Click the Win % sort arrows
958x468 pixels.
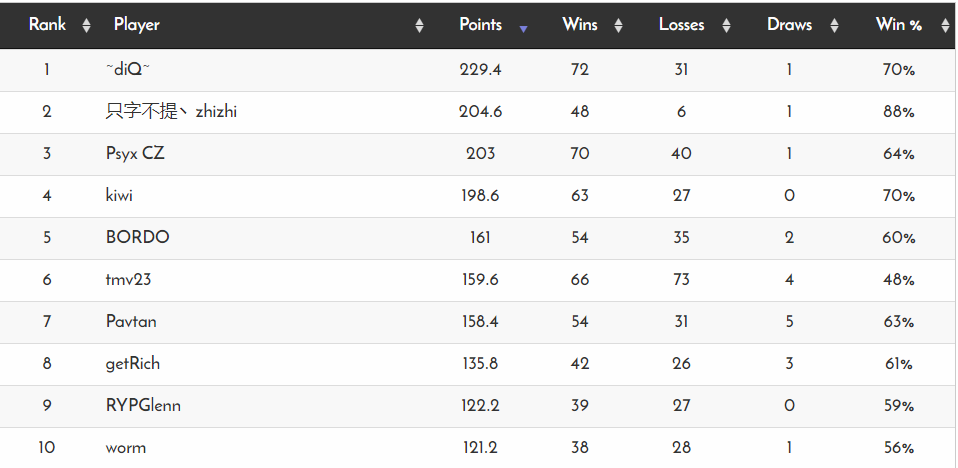tap(943, 26)
